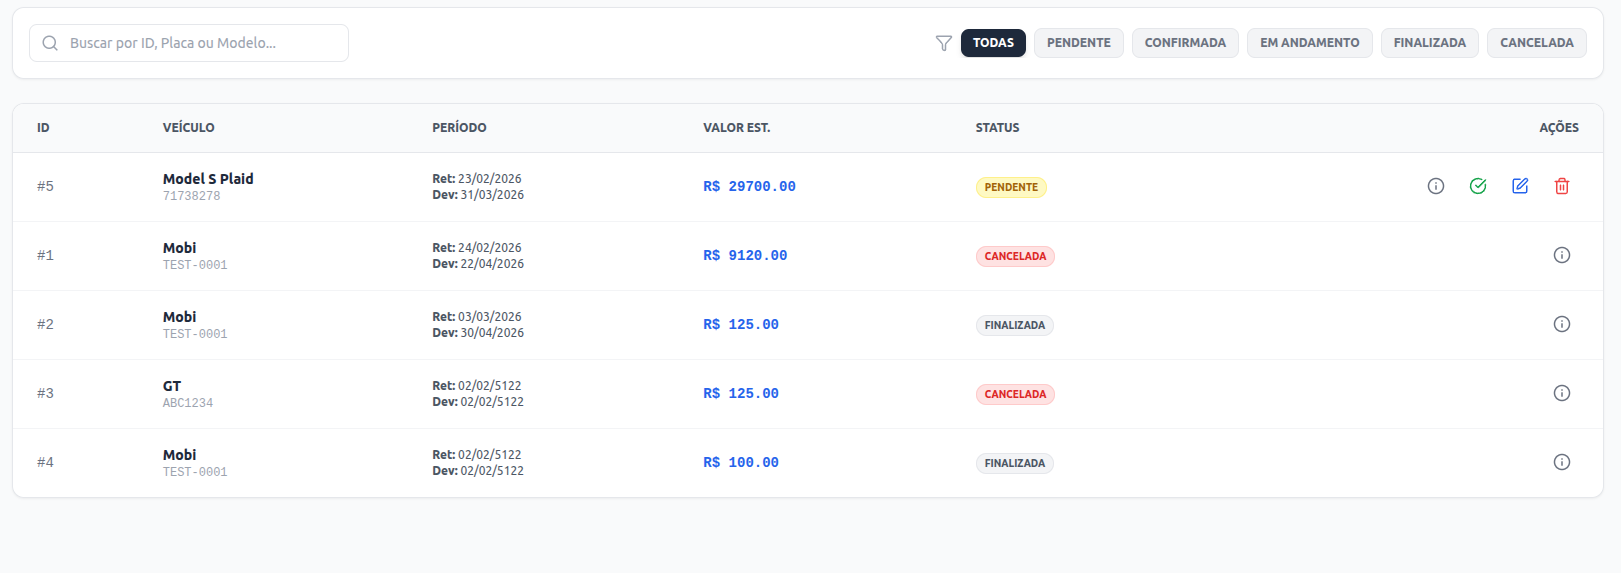Click Mobi vehicle name in row #2
Screen dimensions: 1621x573
pos(180,317)
